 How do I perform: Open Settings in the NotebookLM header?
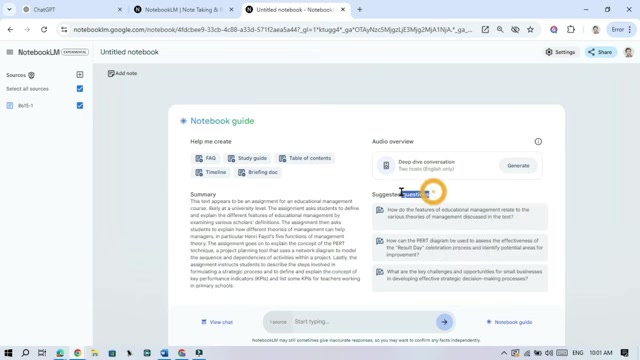click(560, 52)
